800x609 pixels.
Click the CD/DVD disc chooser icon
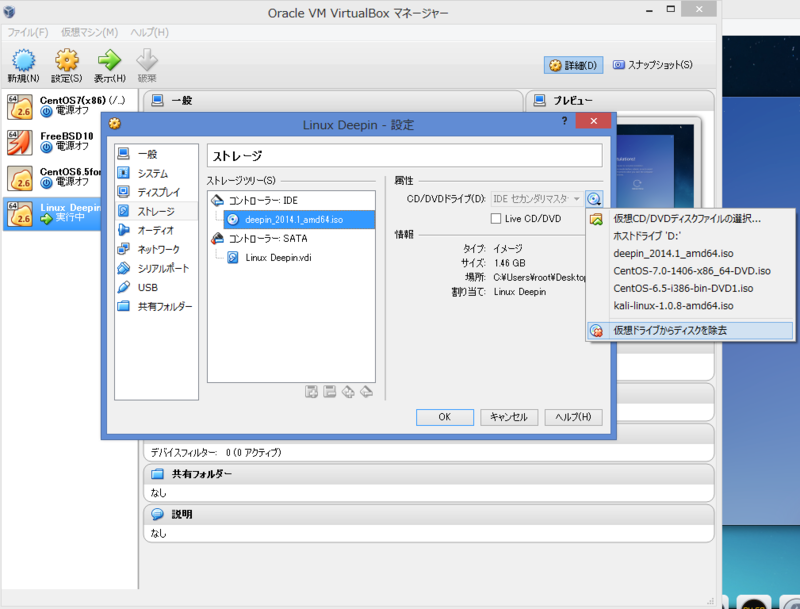pyautogui.click(x=595, y=198)
